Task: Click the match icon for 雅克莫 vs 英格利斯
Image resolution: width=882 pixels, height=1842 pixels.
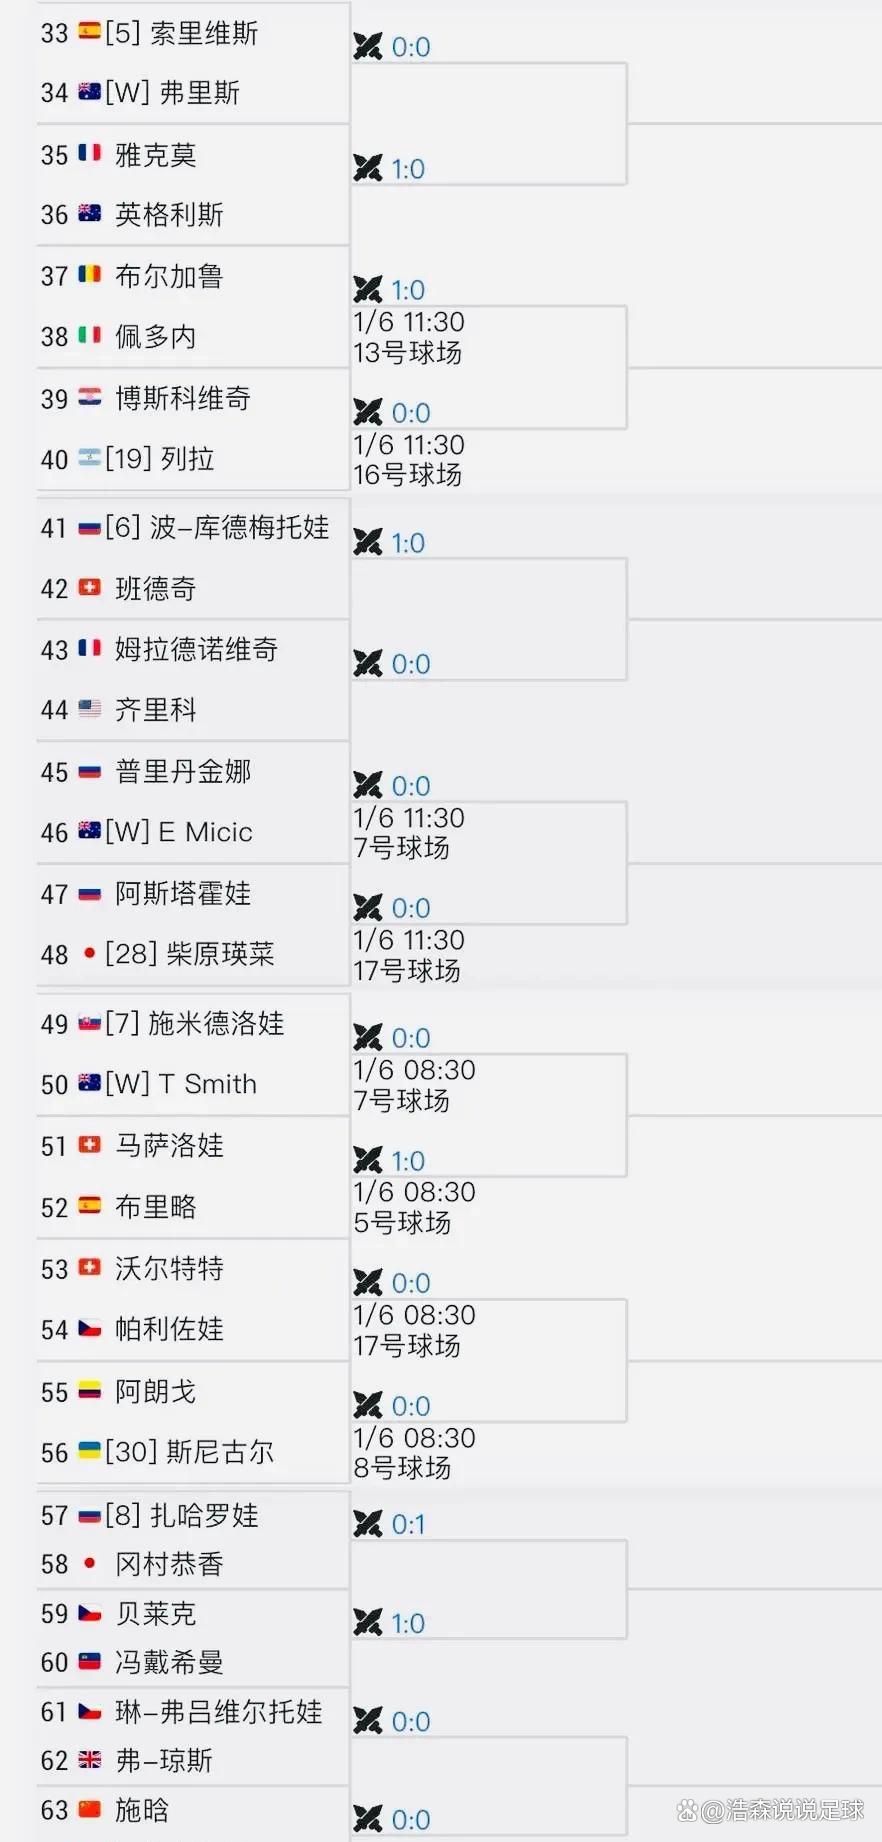Action: coord(368,169)
